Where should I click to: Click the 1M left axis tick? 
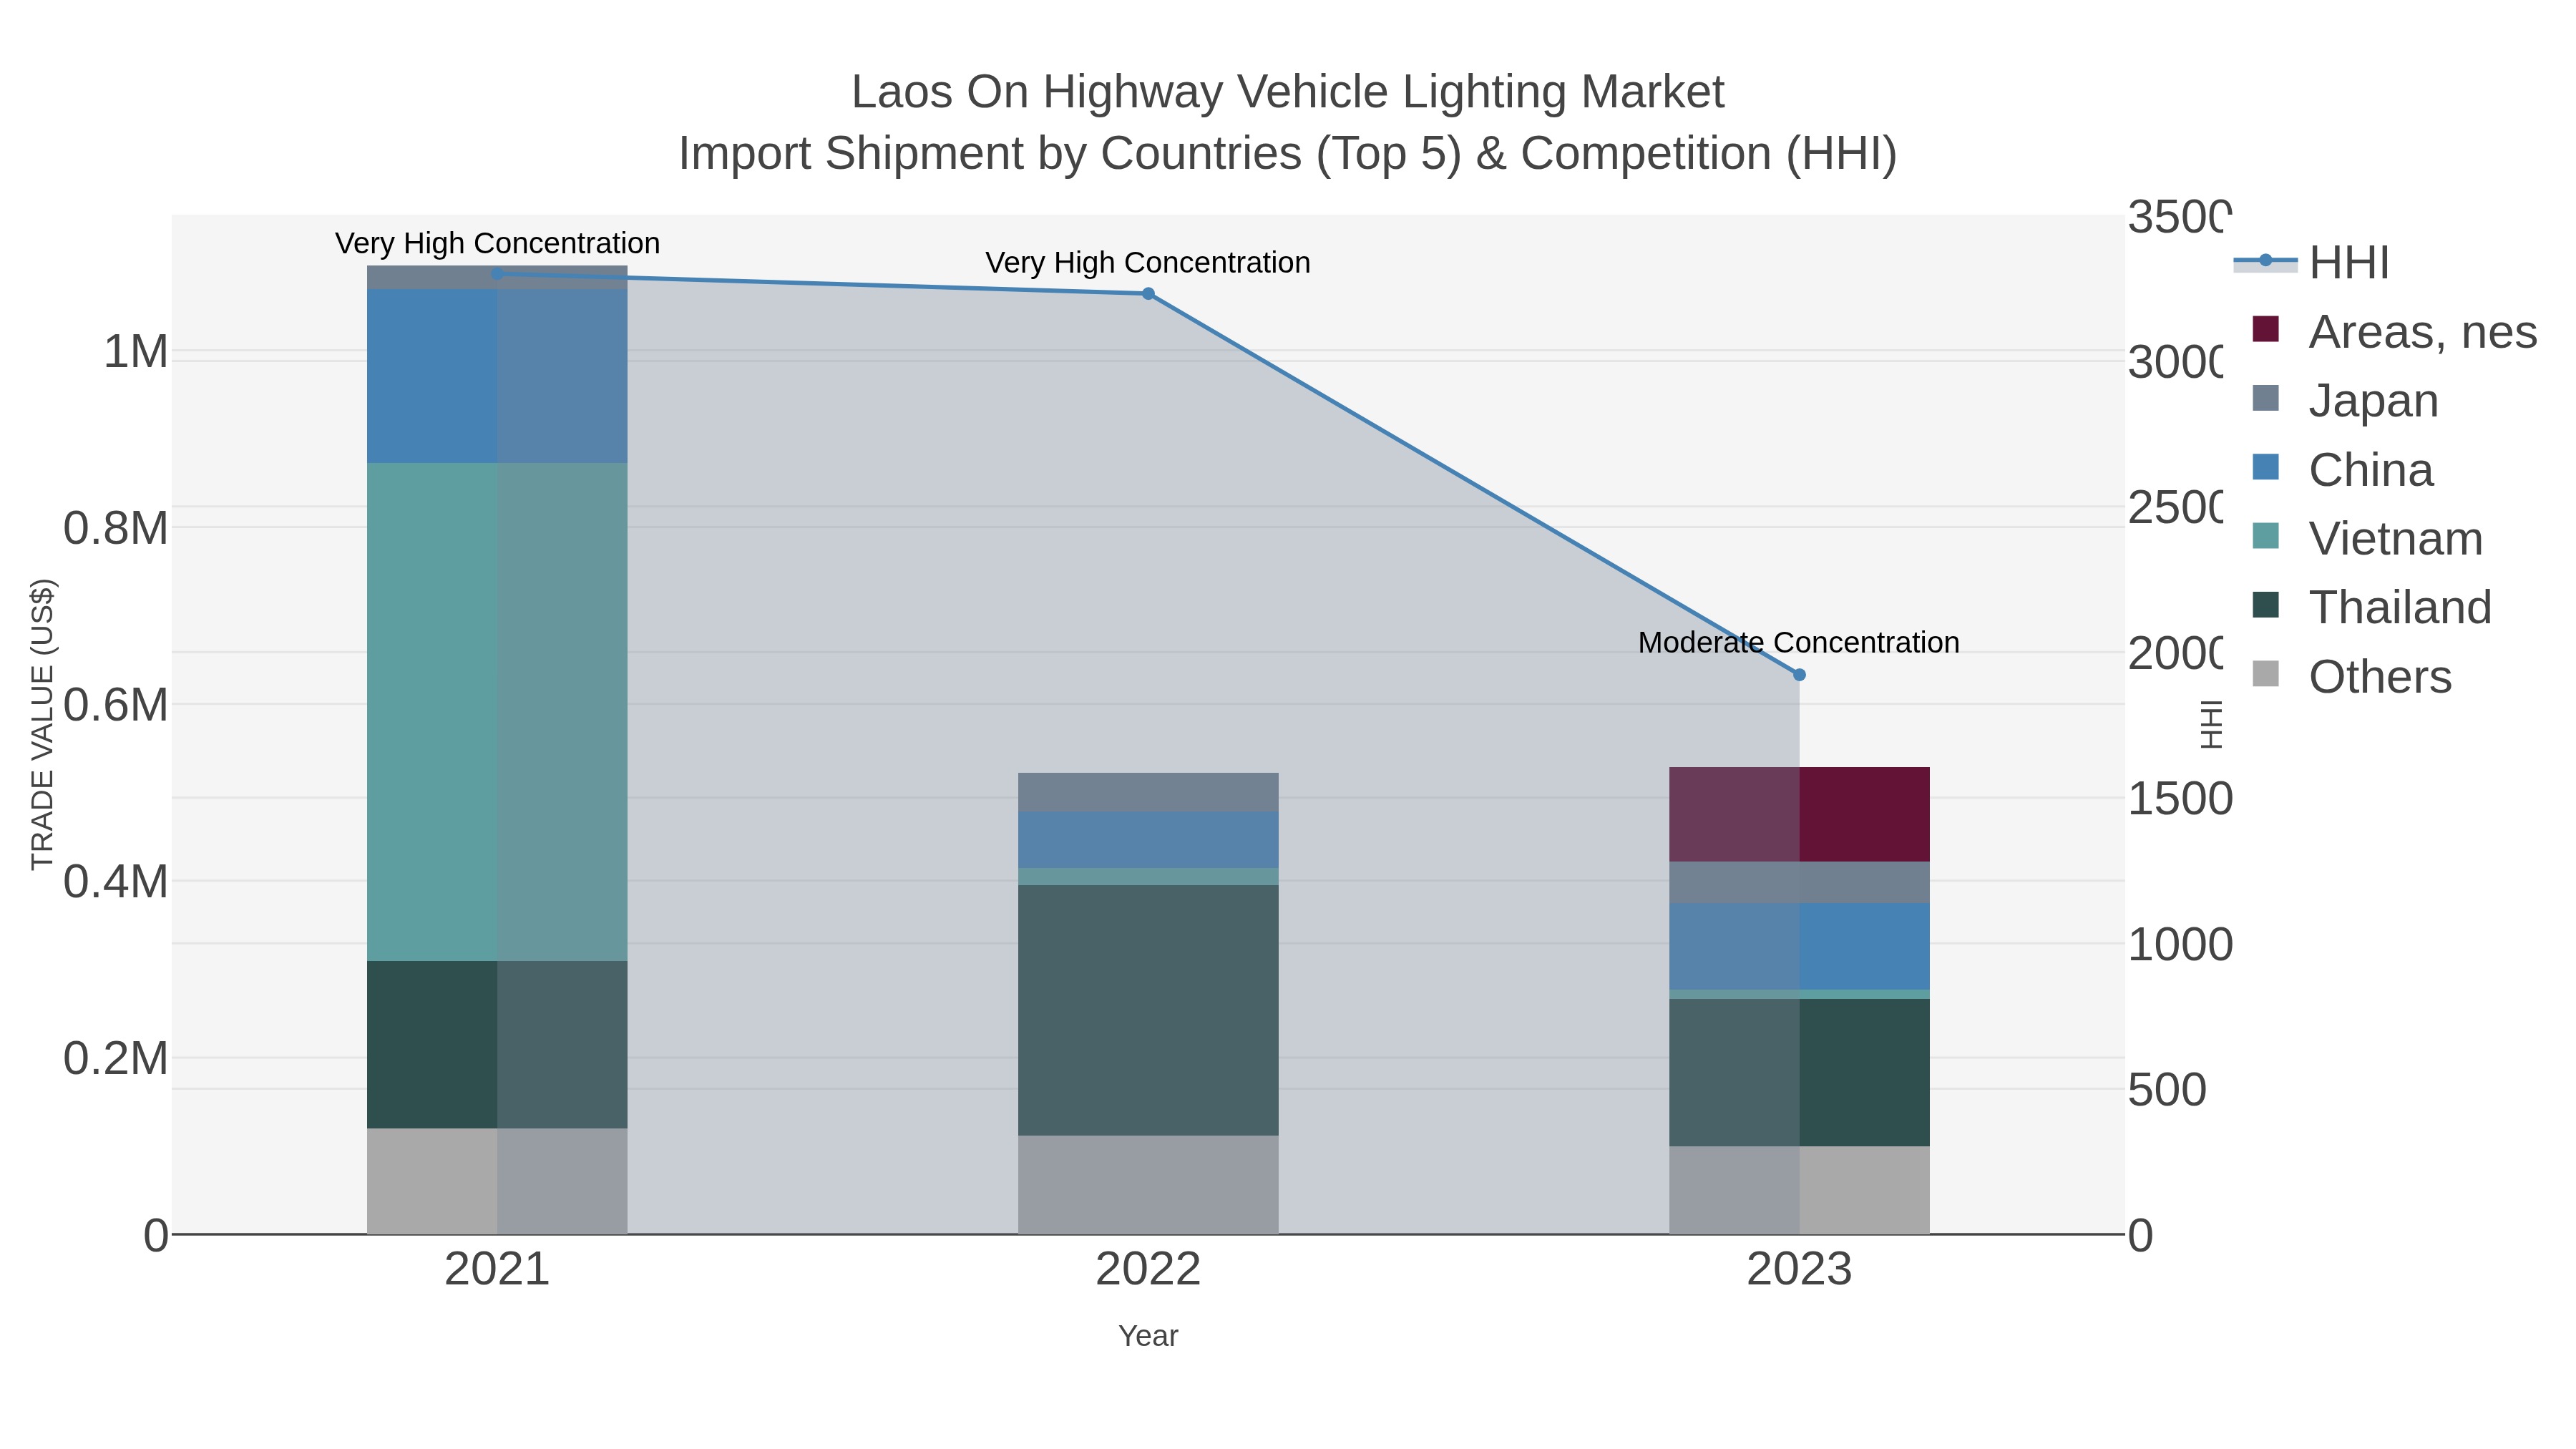(x=136, y=352)
